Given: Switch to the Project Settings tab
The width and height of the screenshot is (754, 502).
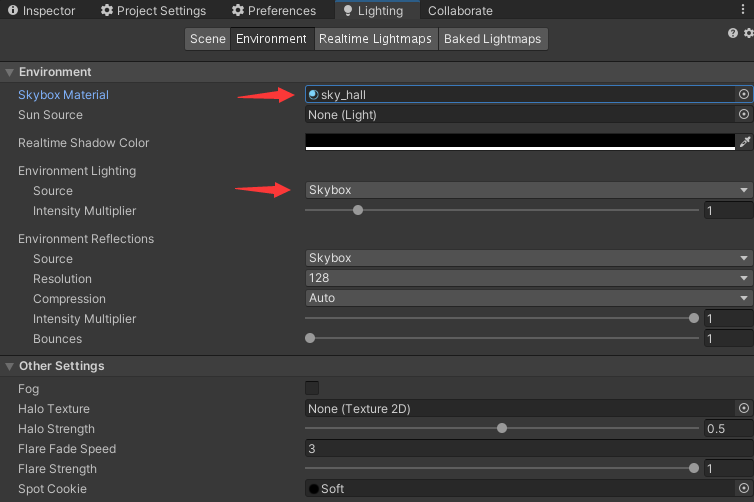Looking at the screenshot, I should click(x=153, y=10).
